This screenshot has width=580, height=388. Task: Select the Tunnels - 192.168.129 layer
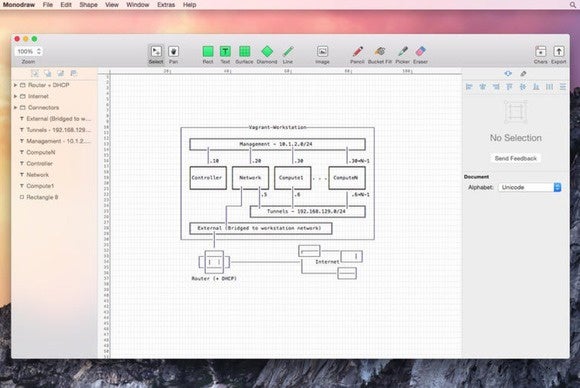[55, 130]
